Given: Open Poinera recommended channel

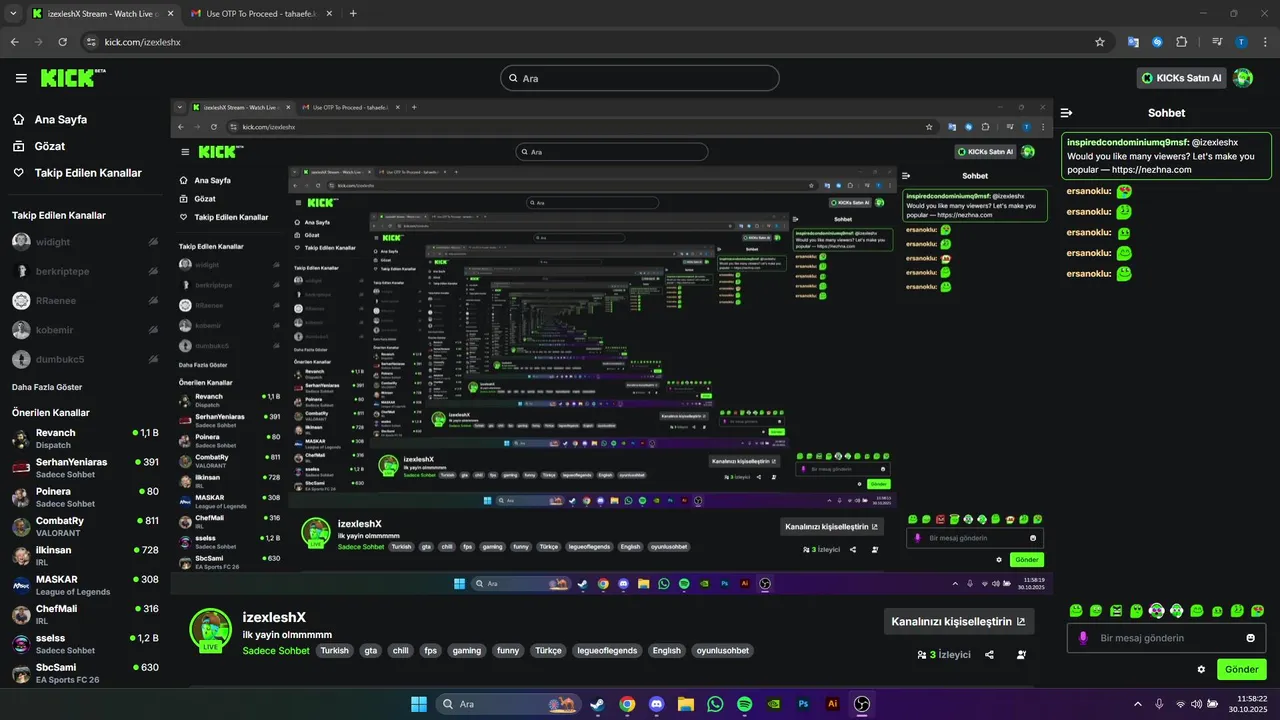Looking at the screenshot, I should [86, 497].
